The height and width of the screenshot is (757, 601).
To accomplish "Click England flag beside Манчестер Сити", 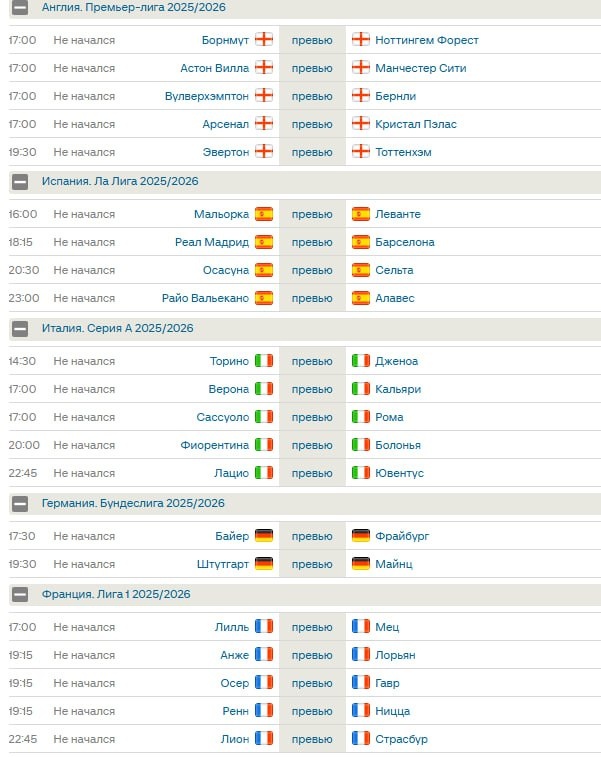I will click(361, 68).
